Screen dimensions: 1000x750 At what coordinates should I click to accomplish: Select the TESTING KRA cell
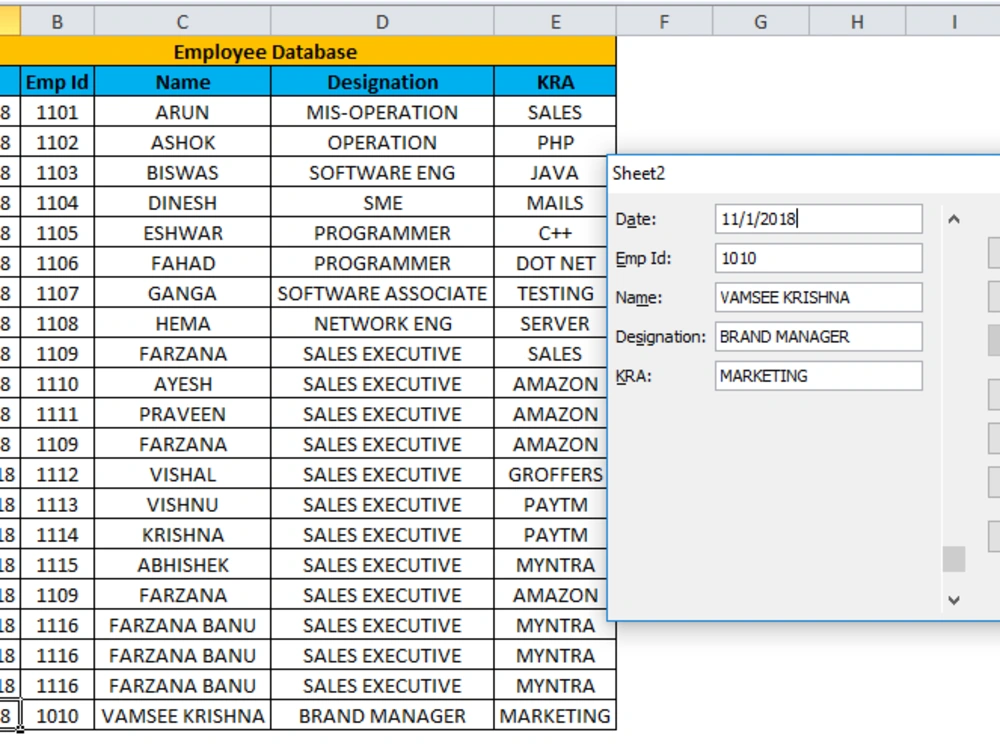click(x=551, y=293)
